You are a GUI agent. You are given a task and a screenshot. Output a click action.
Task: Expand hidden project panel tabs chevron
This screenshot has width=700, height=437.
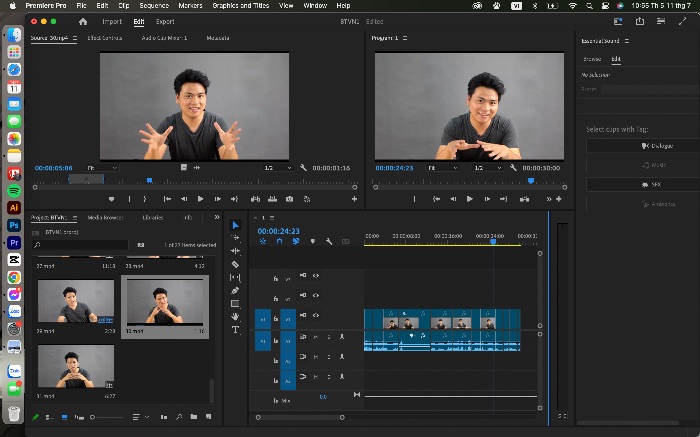[x=217, y=217]
